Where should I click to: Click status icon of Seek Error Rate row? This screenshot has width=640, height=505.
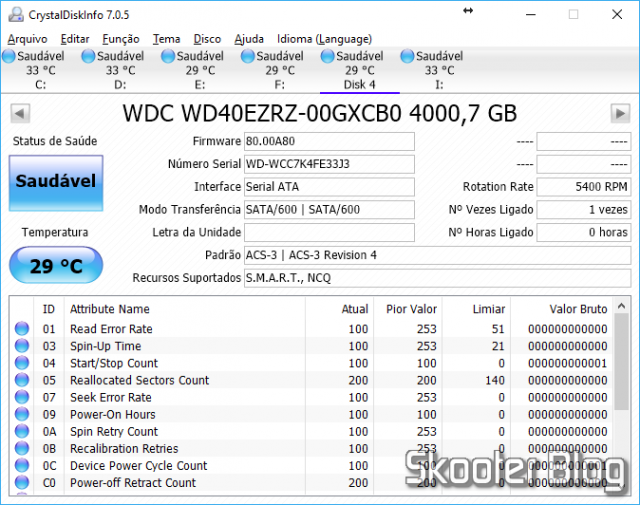click(22, 397)
